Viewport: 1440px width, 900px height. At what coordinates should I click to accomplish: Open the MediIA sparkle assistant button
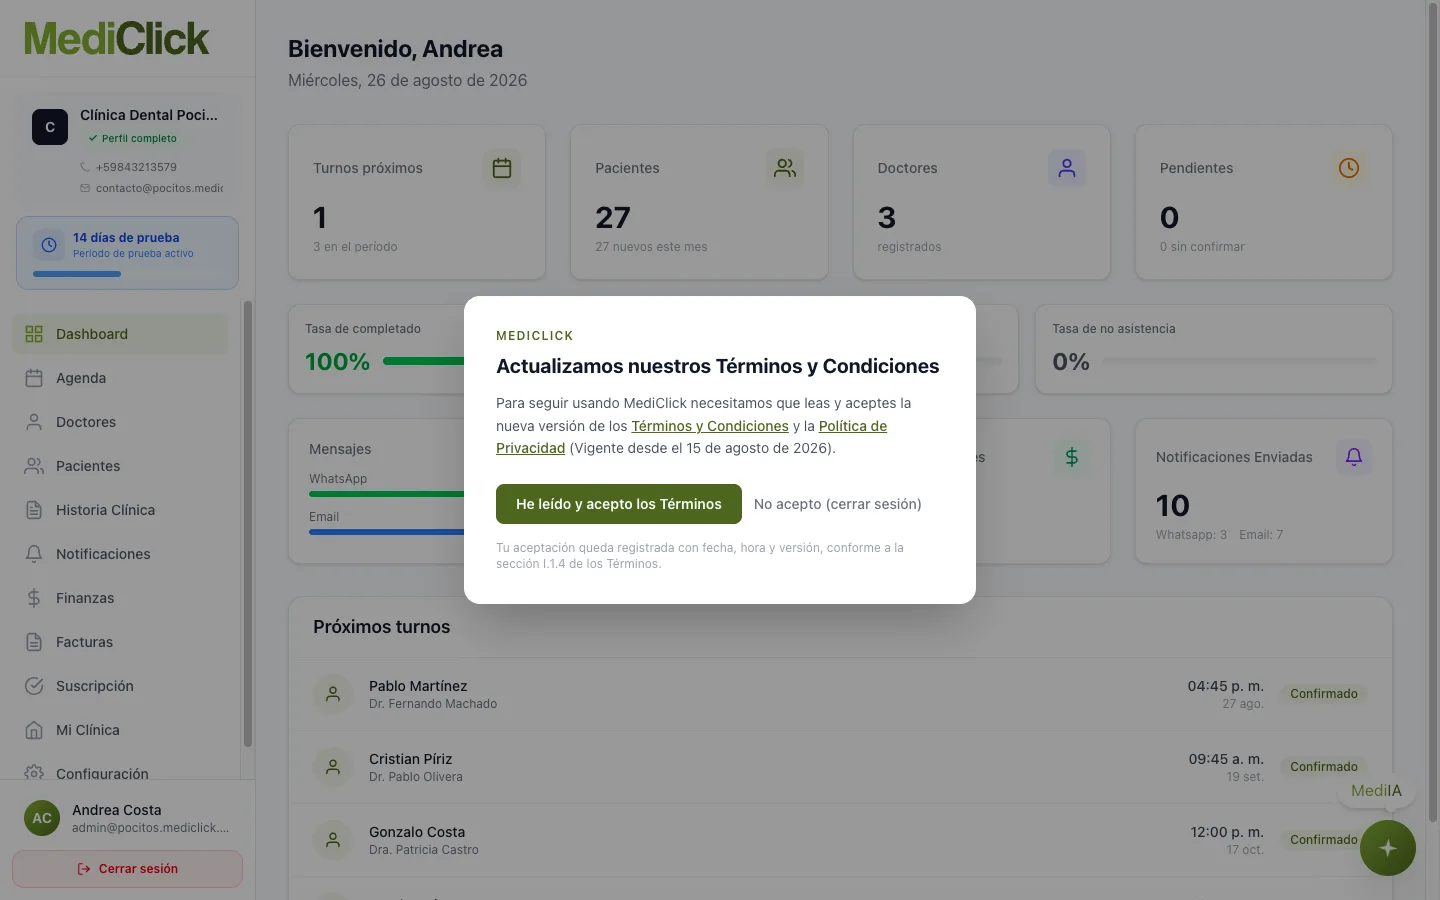point(1388,848)
